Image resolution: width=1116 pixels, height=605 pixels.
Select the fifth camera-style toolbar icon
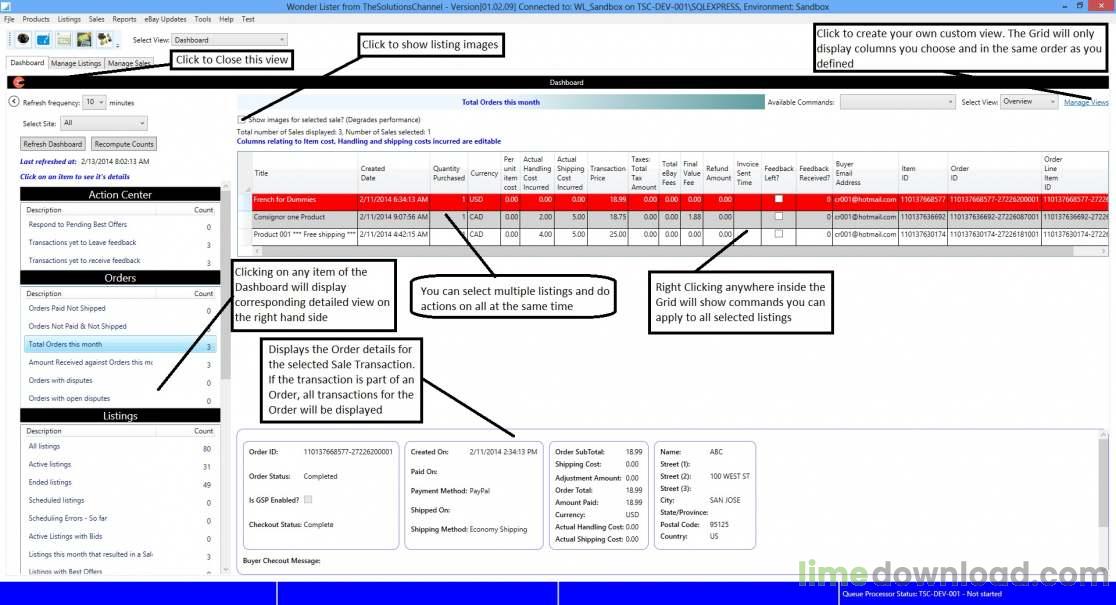click(x=105, y=39)
